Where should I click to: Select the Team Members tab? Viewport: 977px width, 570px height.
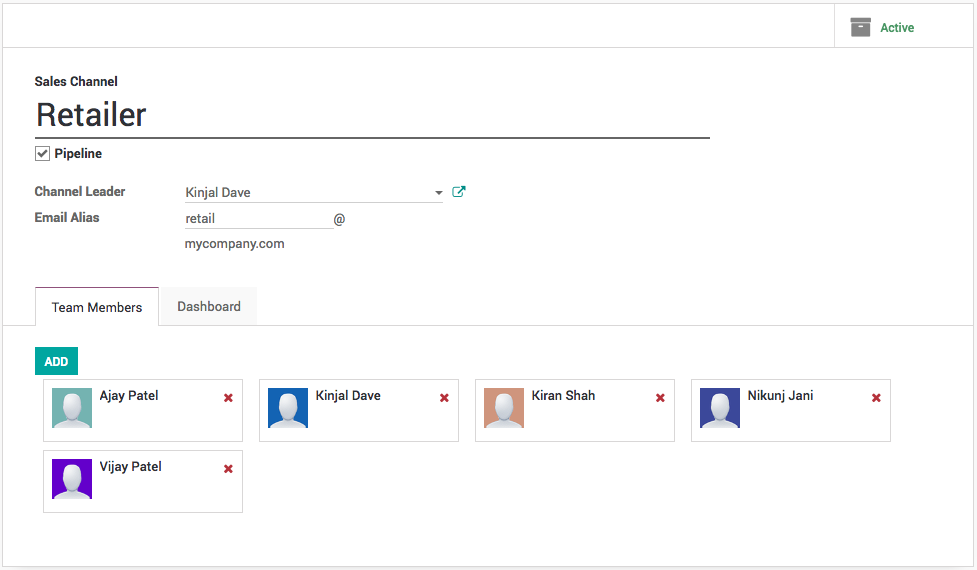[97, 307]
